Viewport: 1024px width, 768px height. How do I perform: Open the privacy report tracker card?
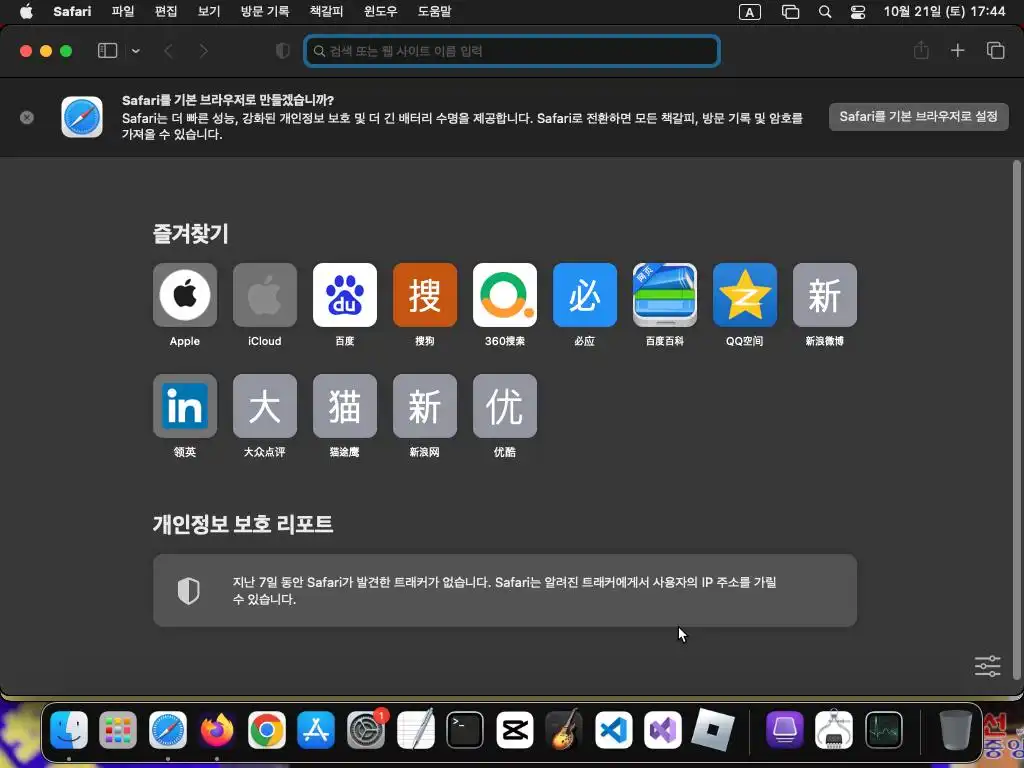point(505,590)
